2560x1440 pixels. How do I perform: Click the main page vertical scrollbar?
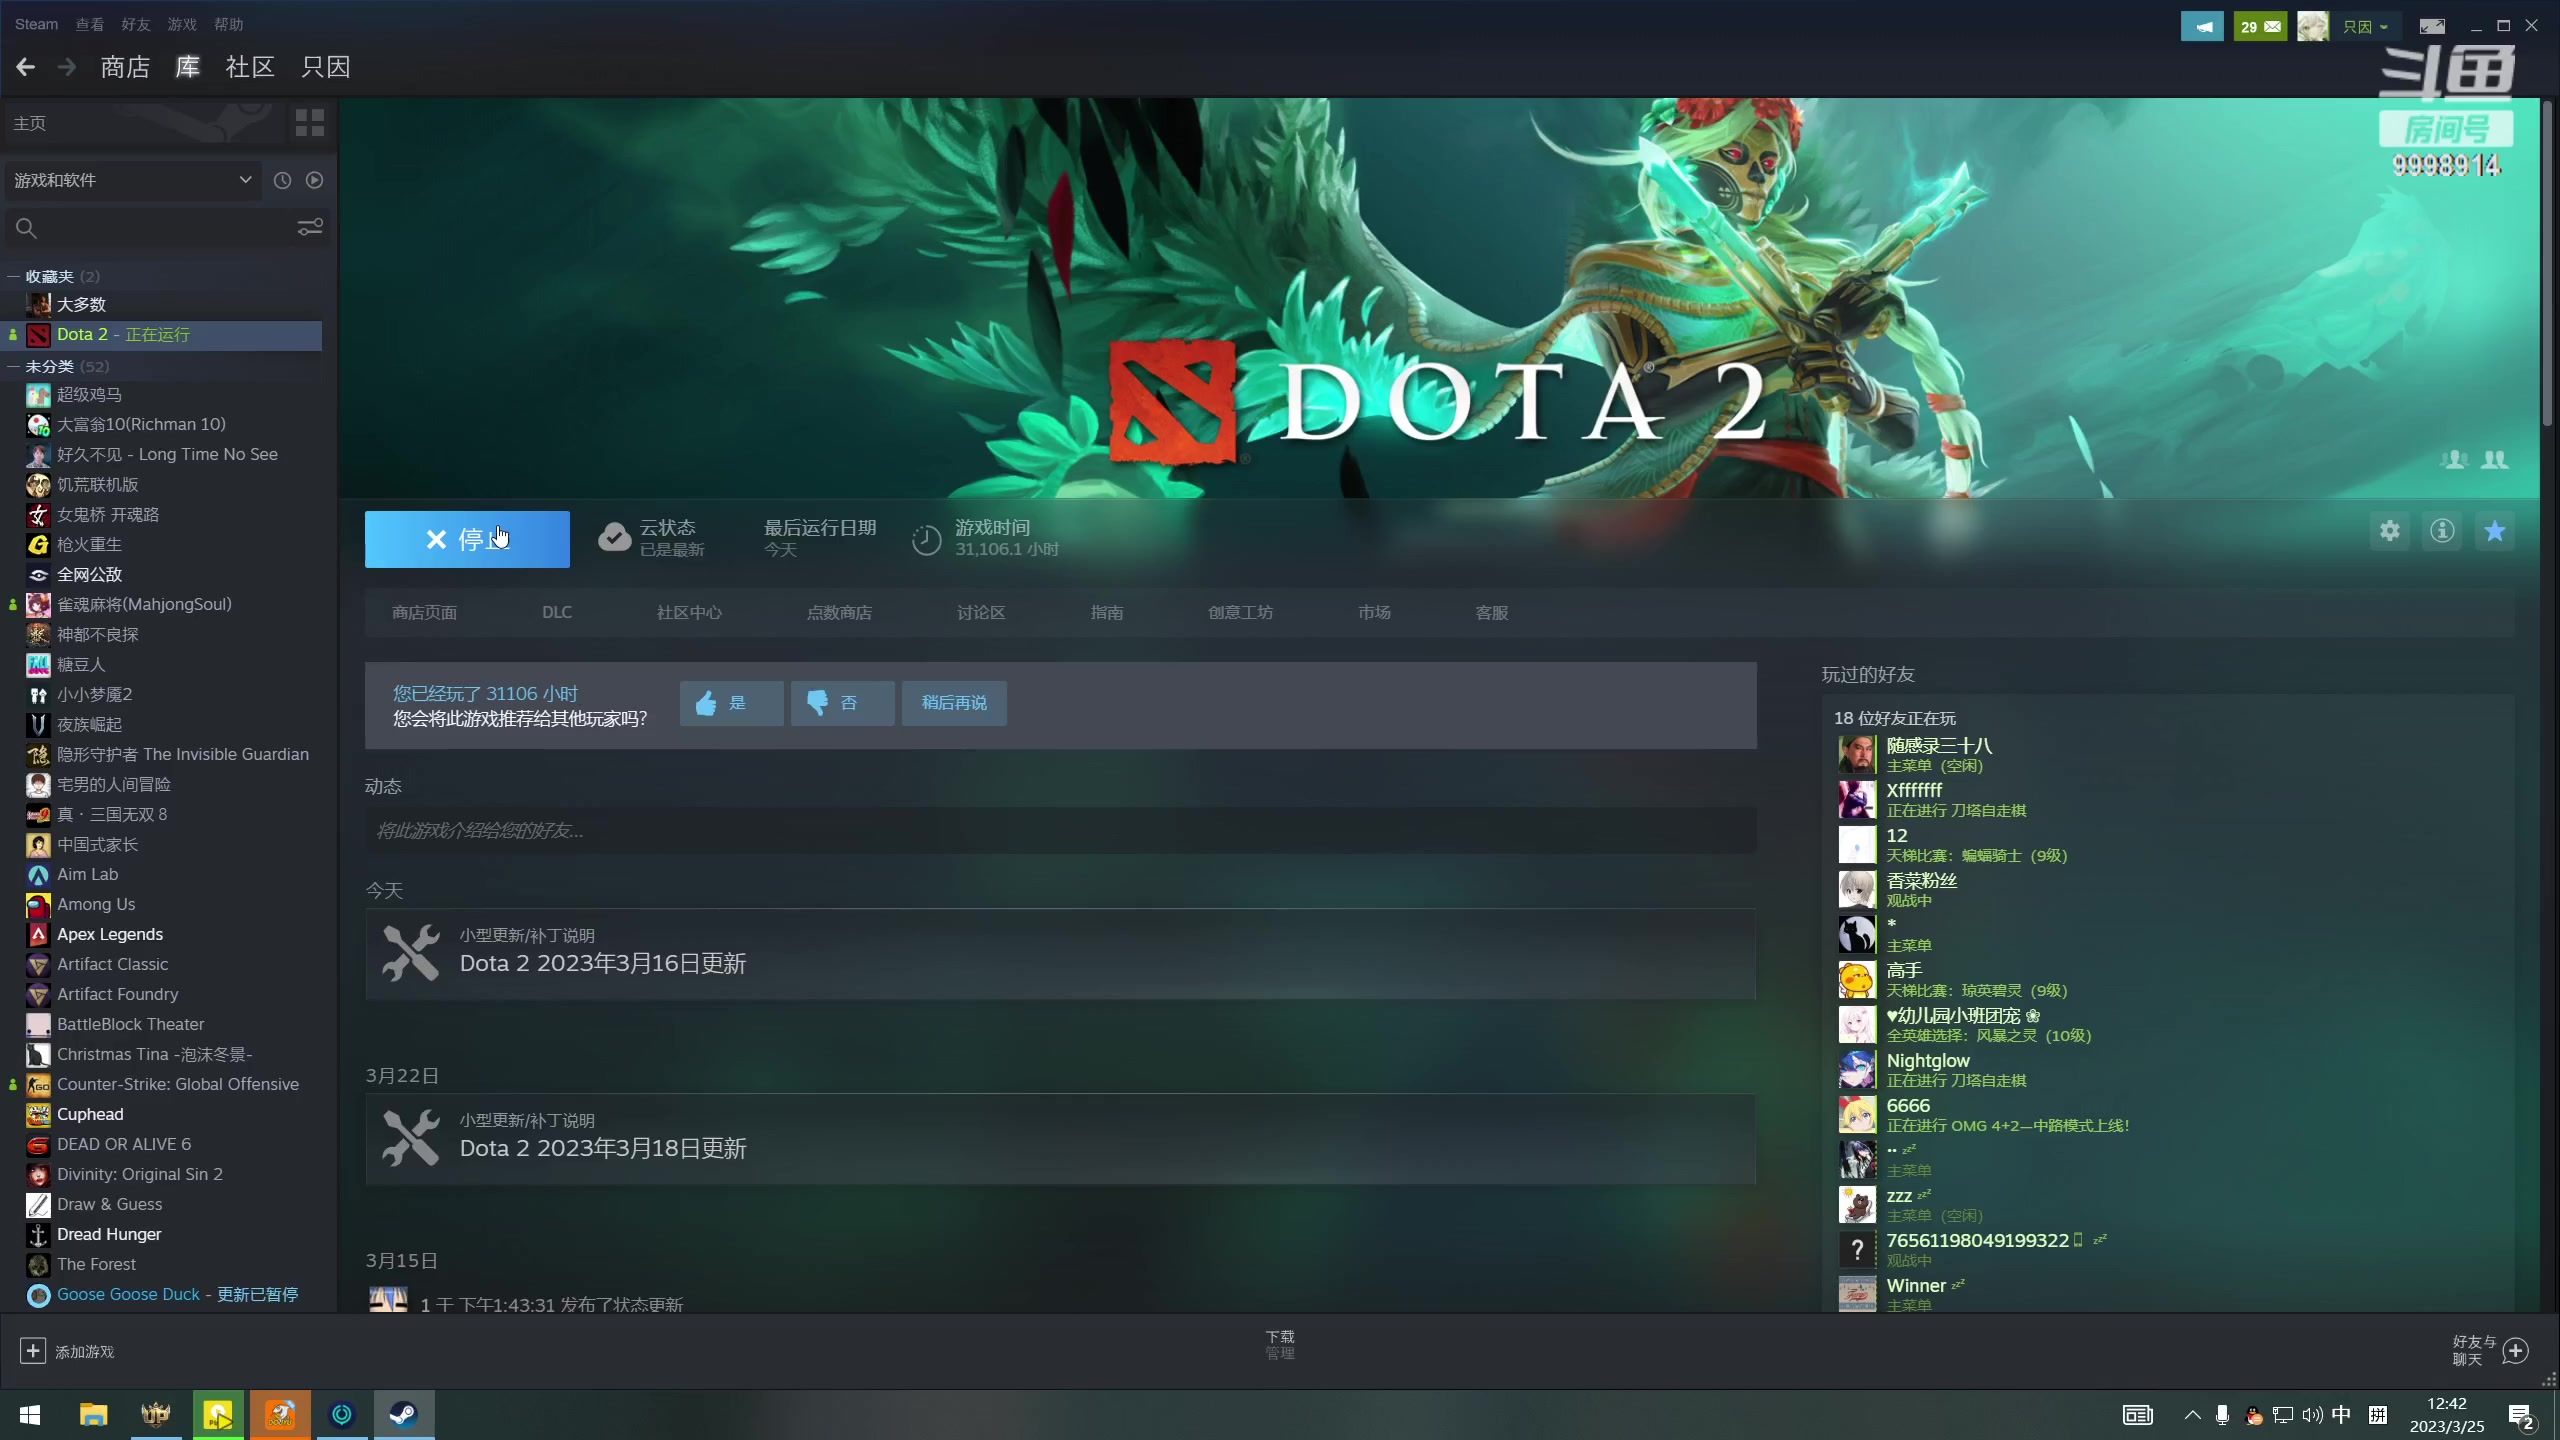tap(2549, 263)
